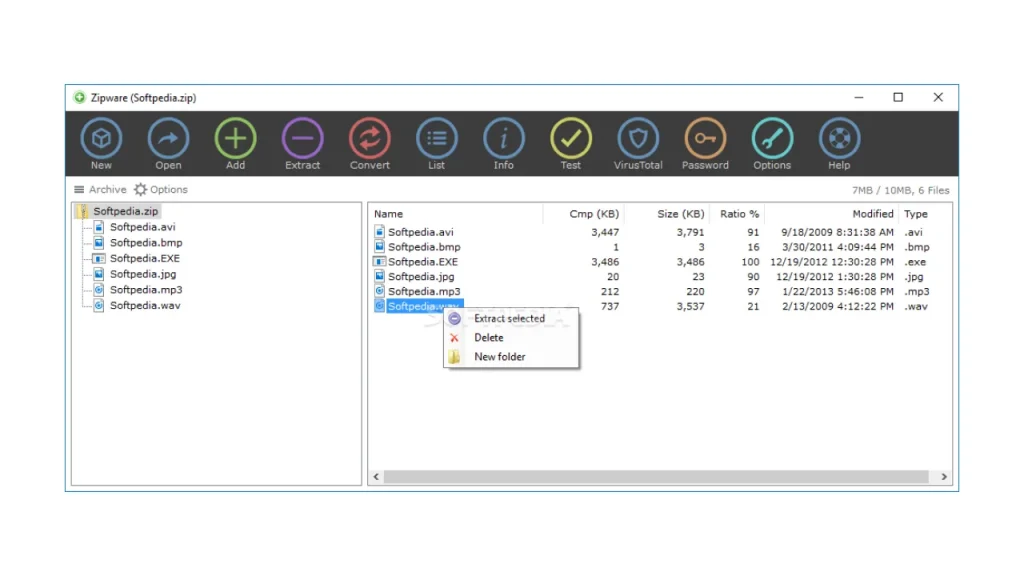Image resolution: width=1024 pixels, height=576 pixels.
Task: Select Softpedia.EXE row in file list
Action: pos(660,262)
